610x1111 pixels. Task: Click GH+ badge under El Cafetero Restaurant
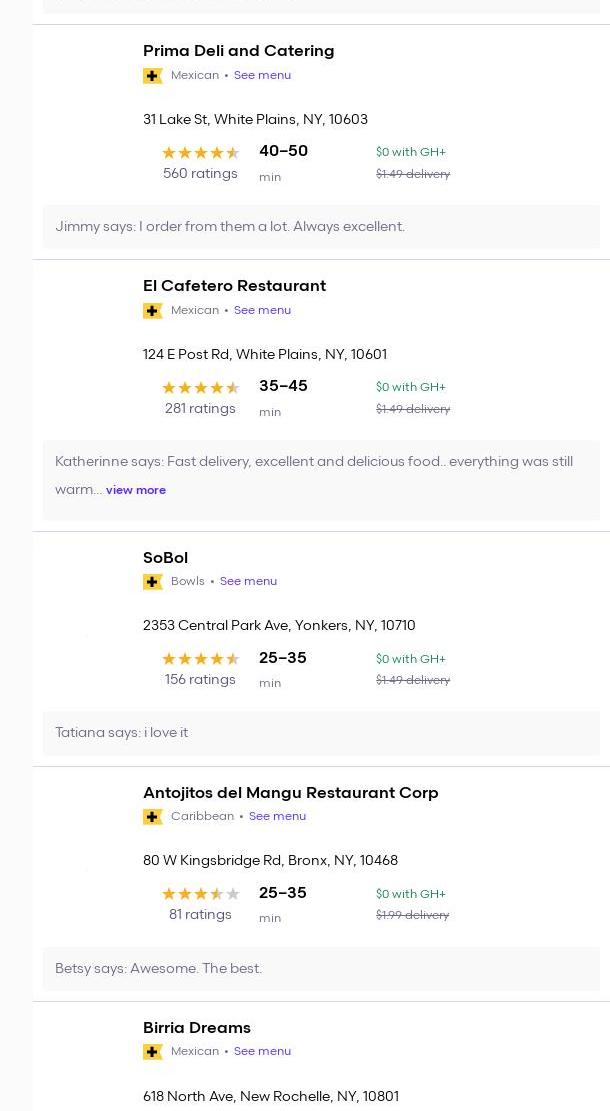tap(153, 311)
